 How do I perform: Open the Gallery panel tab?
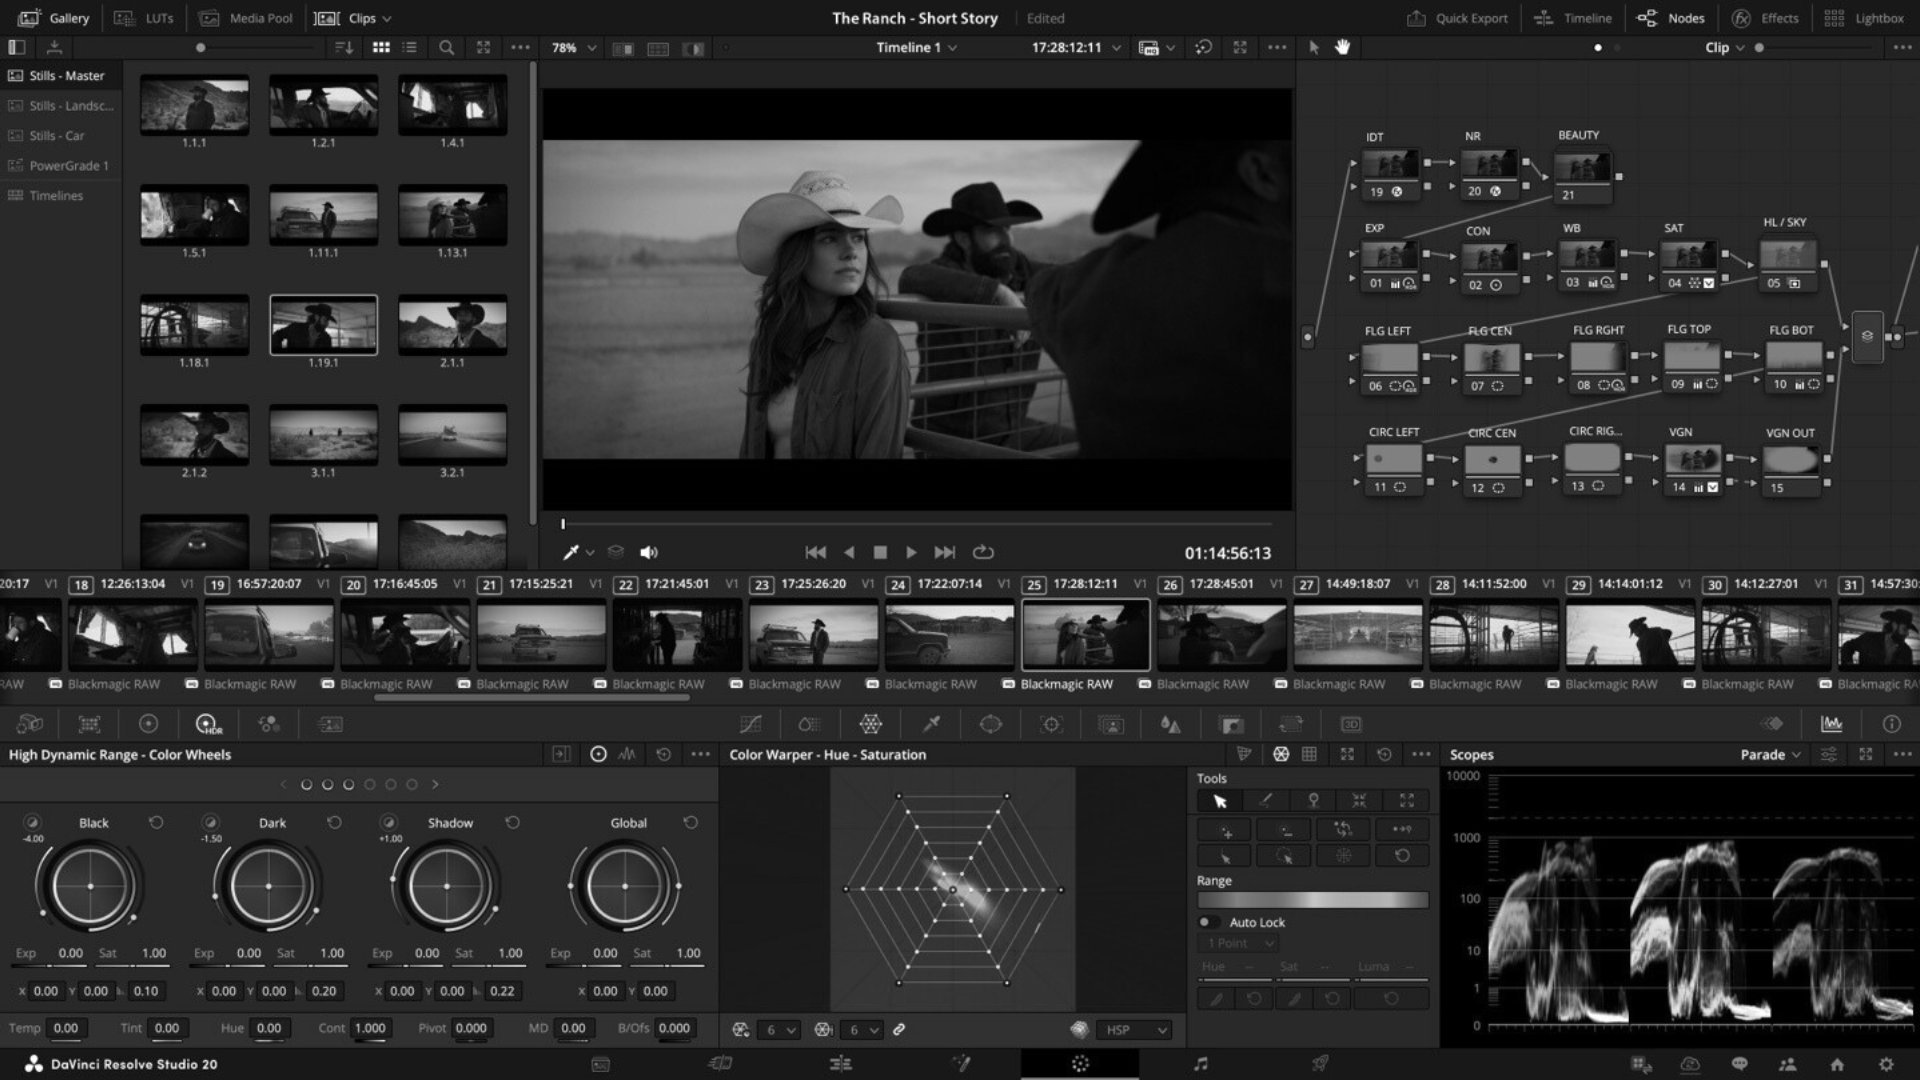tap(54, 18)
